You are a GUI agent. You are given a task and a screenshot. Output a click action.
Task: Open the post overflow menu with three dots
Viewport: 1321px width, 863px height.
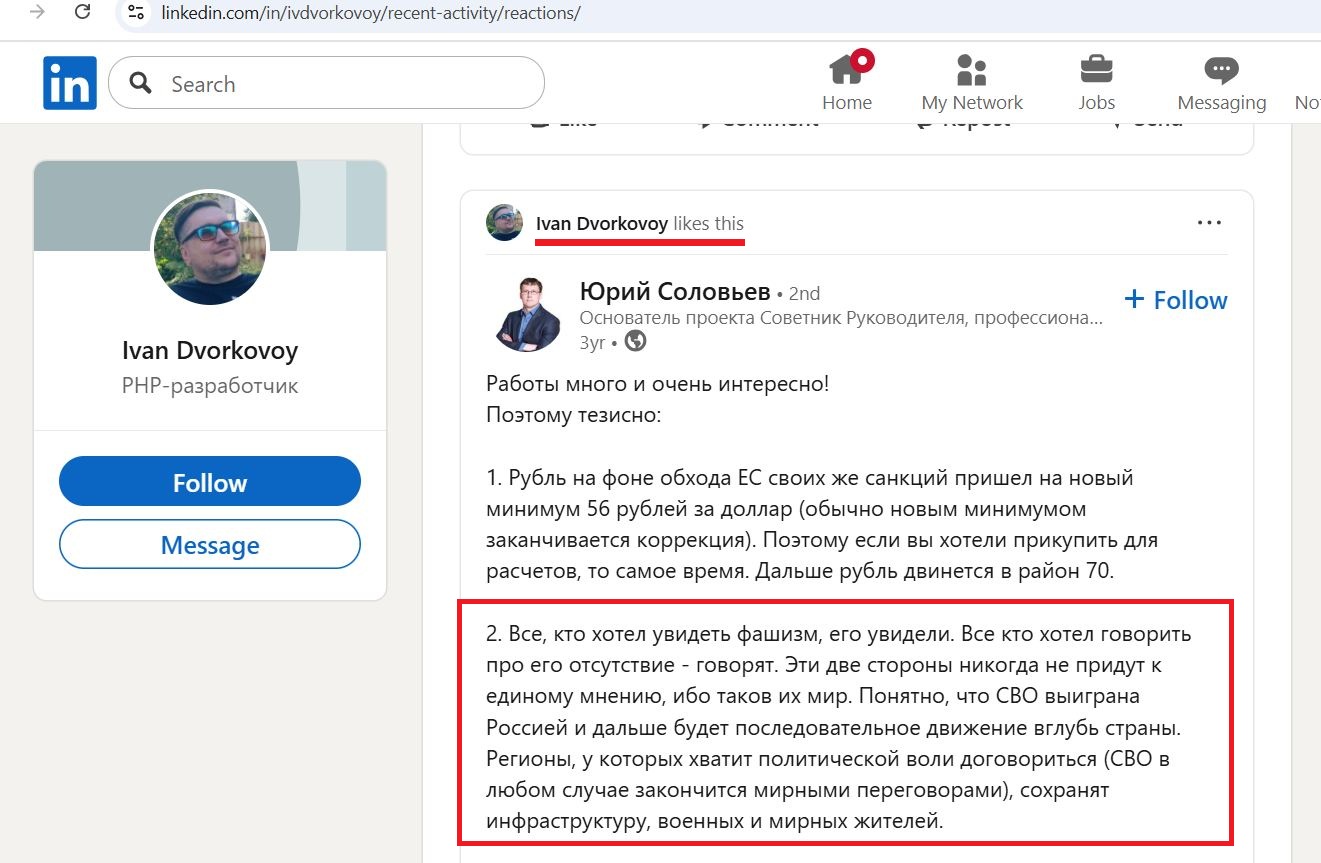tap(1209, 222)
